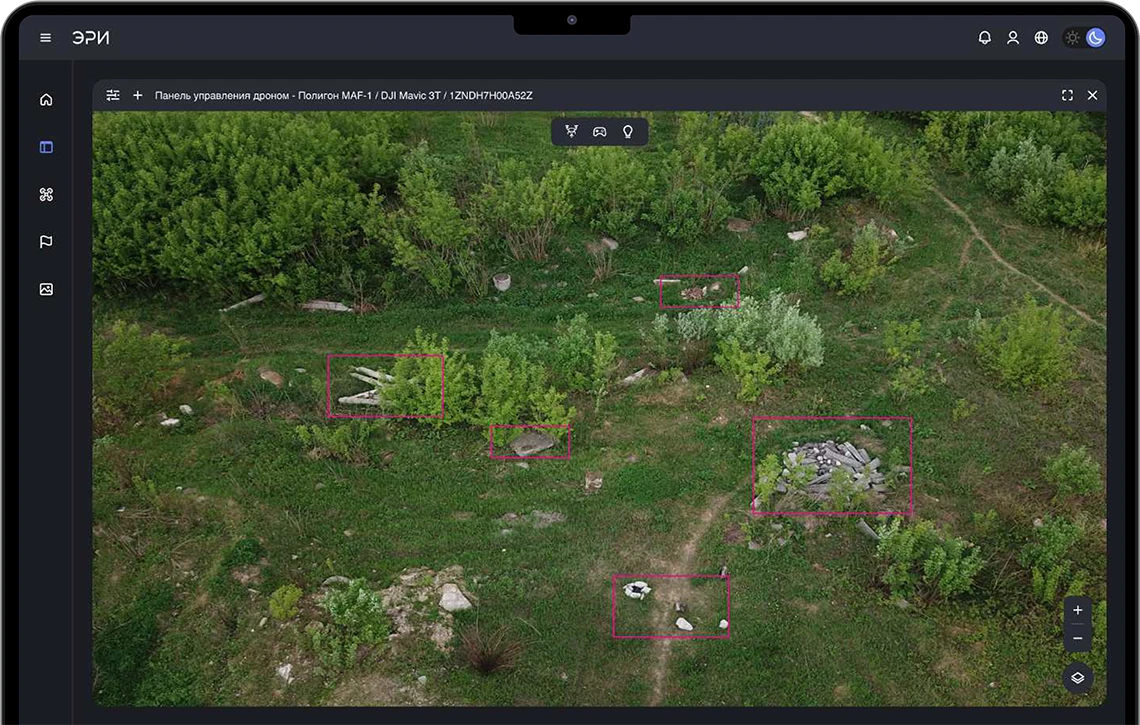Screen dimensions: 1140x725
Task: Open the layers button
Action: (x=1077, y=678)
